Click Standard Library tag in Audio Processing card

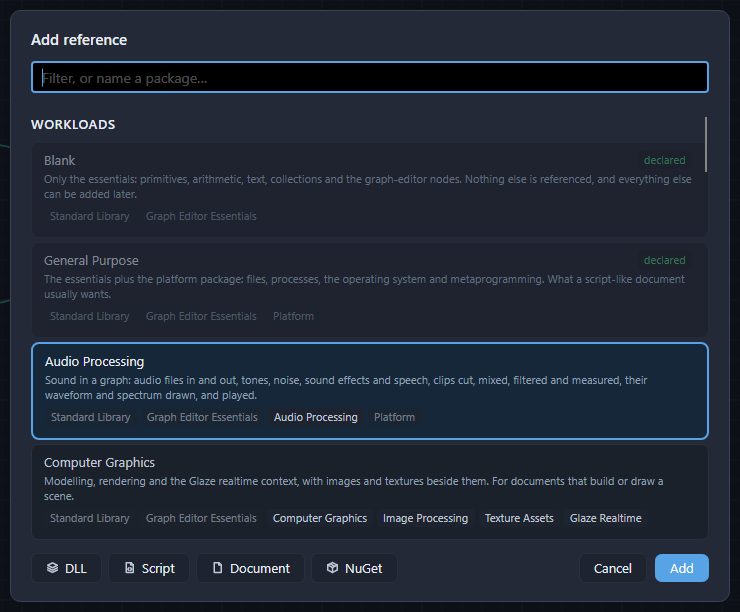pyautogui.click(x=91, y=417)
